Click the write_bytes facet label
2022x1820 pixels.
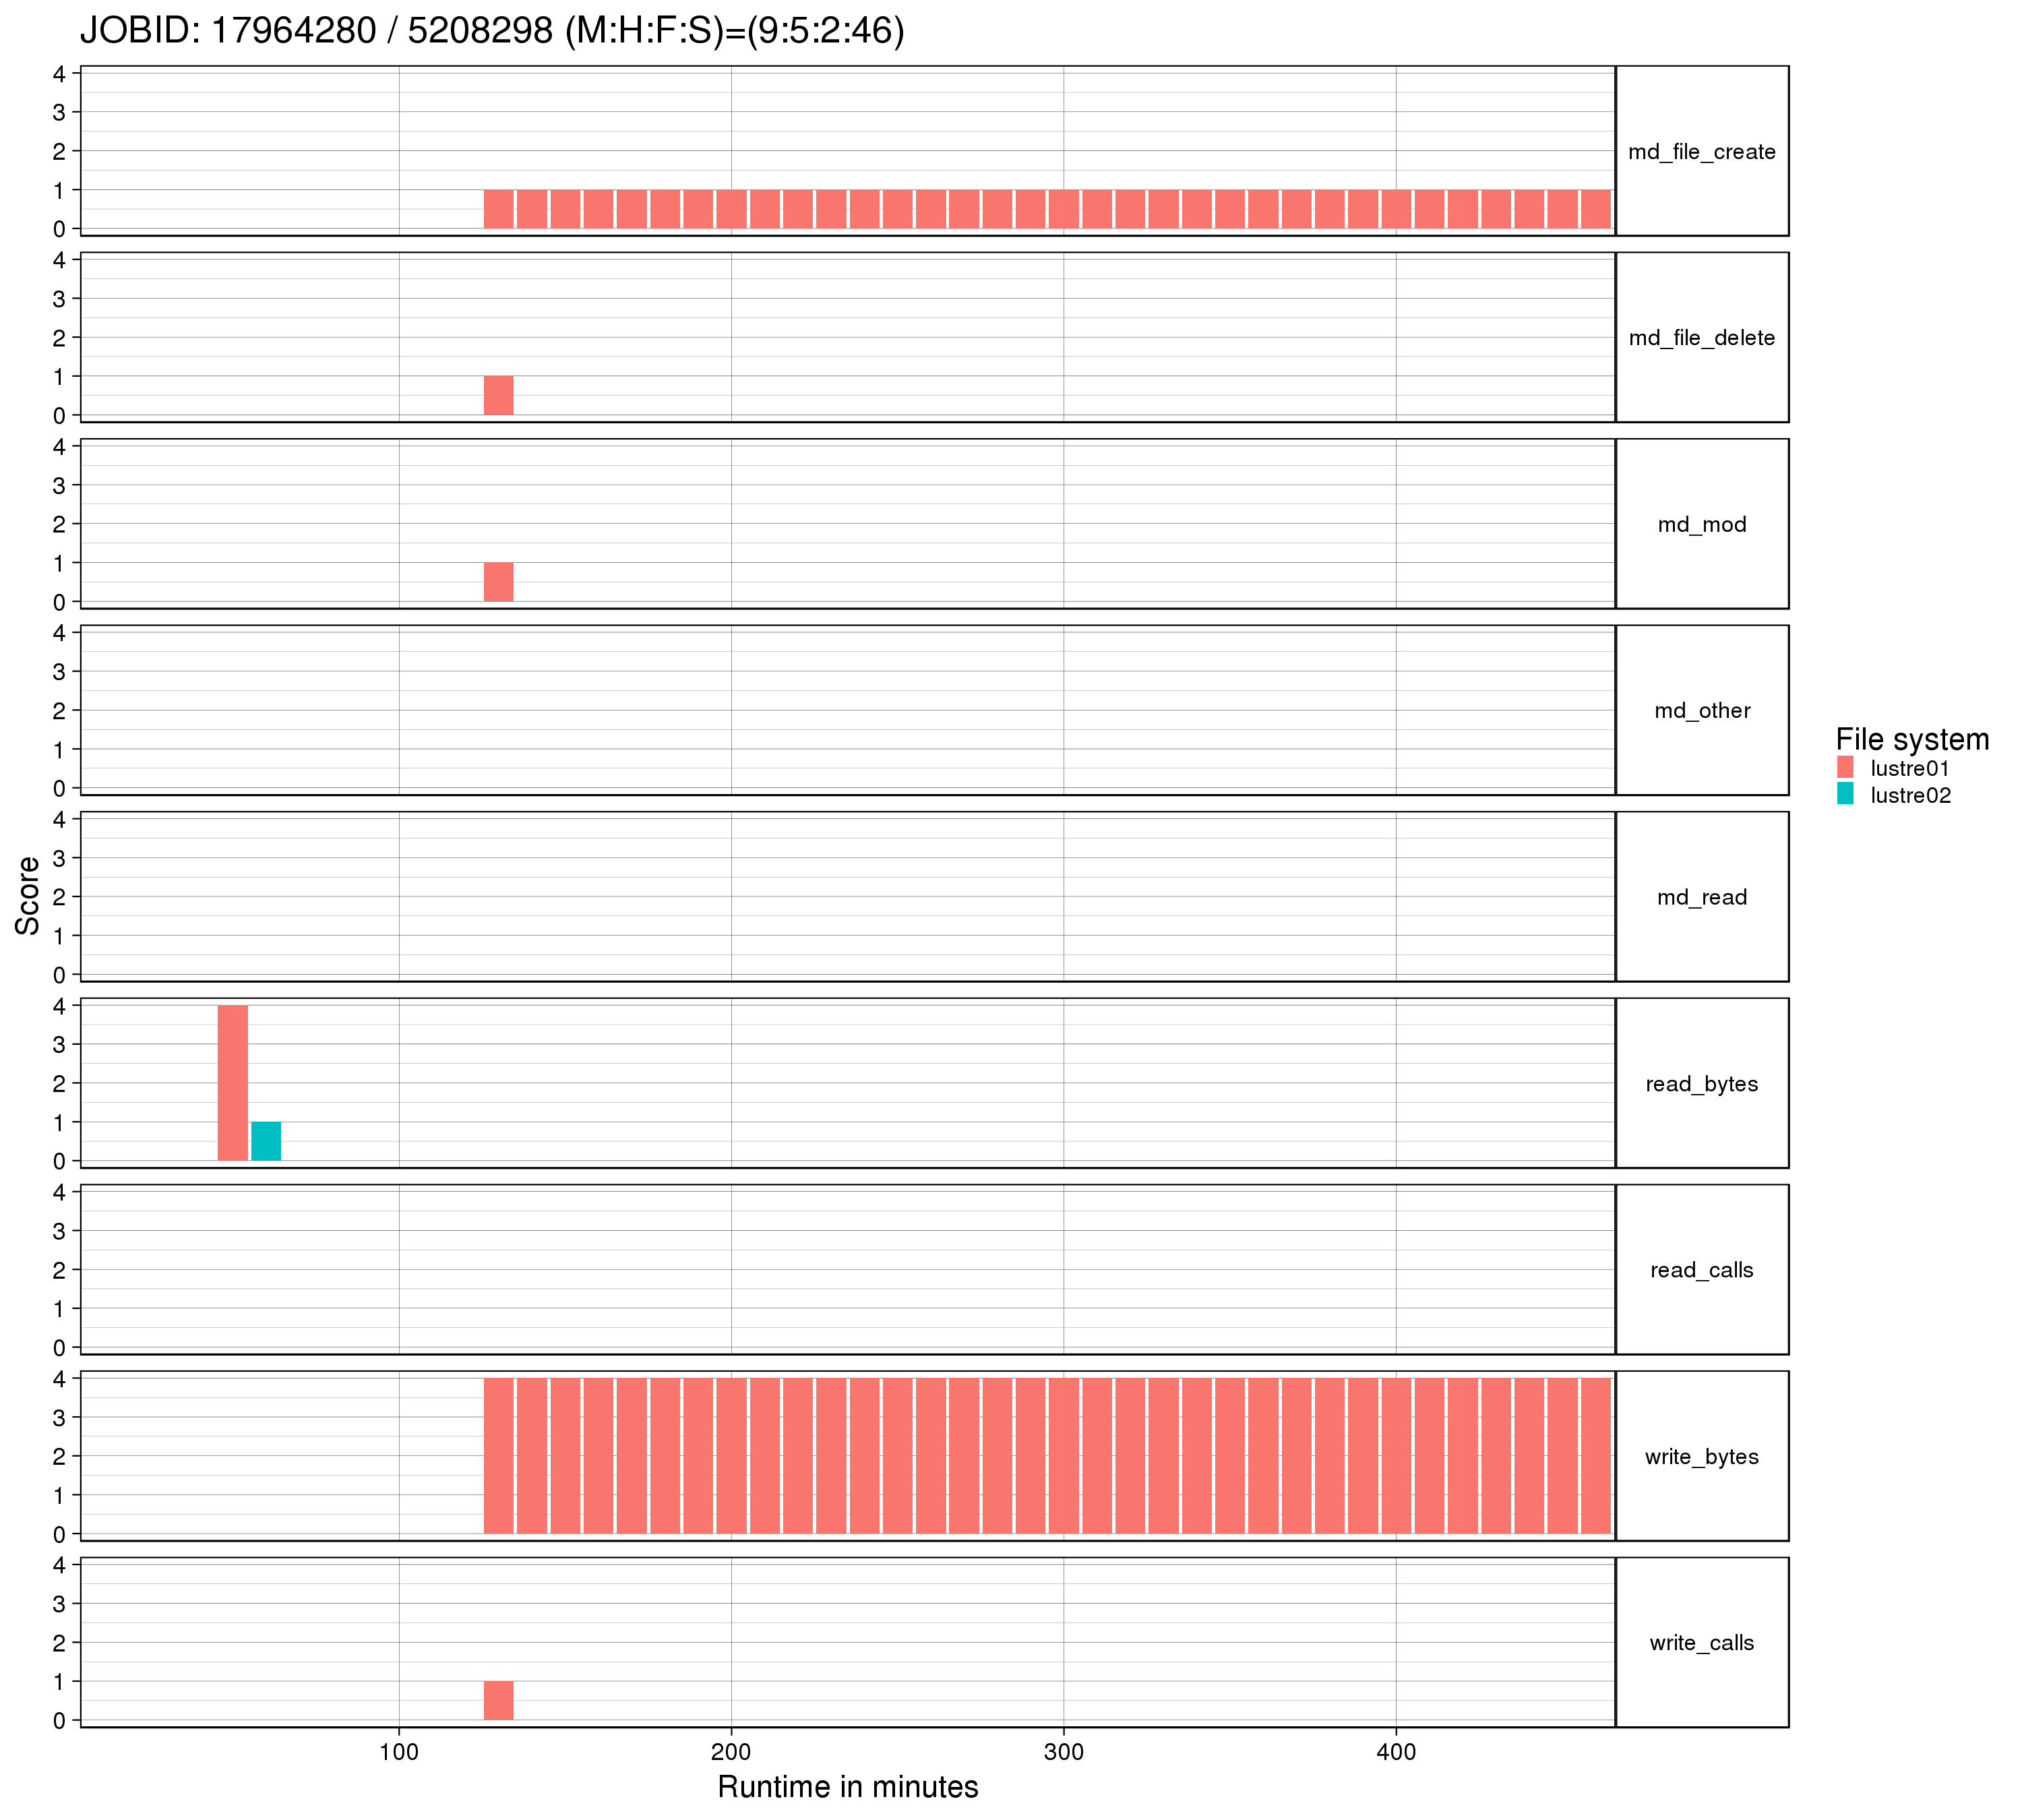(1701, 1457)
